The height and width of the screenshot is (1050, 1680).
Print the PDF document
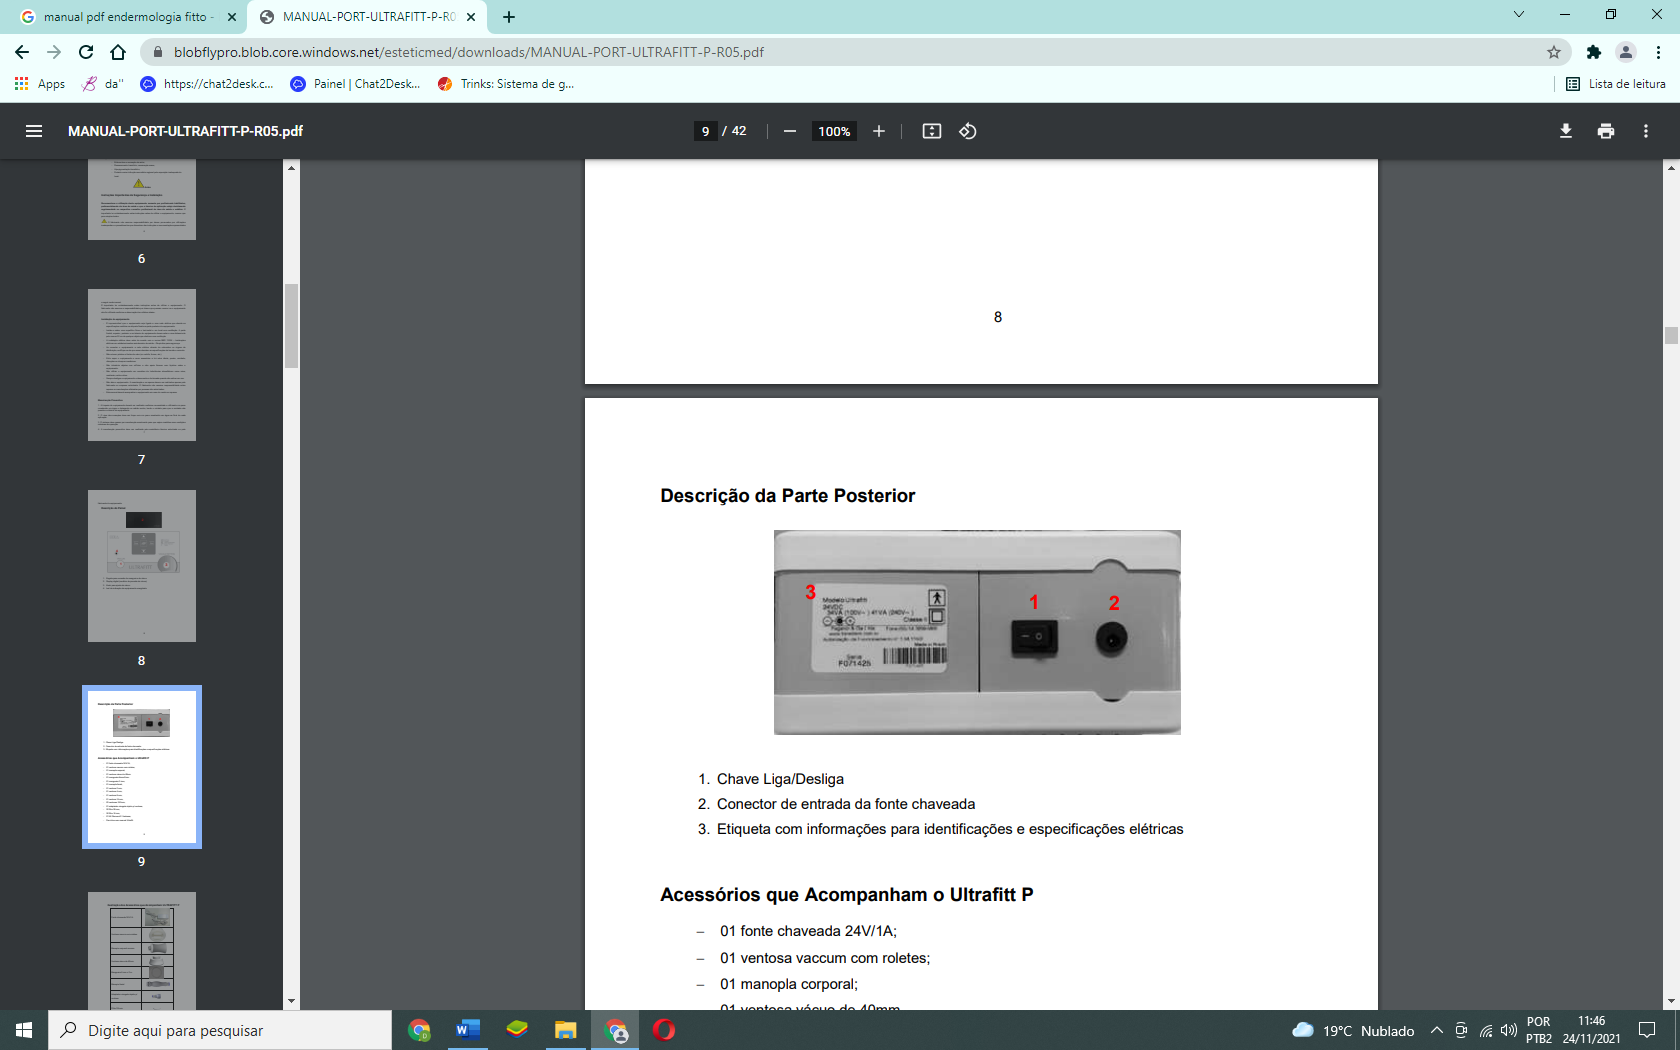click(1606, 131)
